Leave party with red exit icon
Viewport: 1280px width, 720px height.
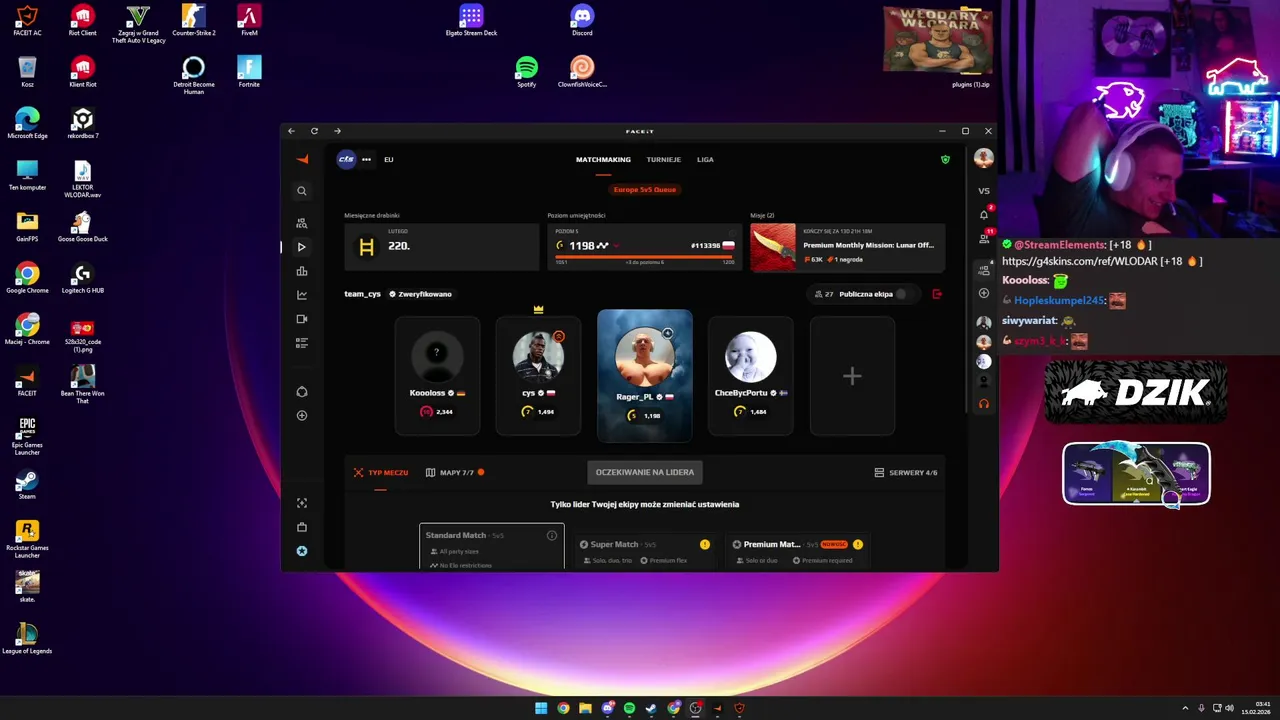[x=937, y=294]
